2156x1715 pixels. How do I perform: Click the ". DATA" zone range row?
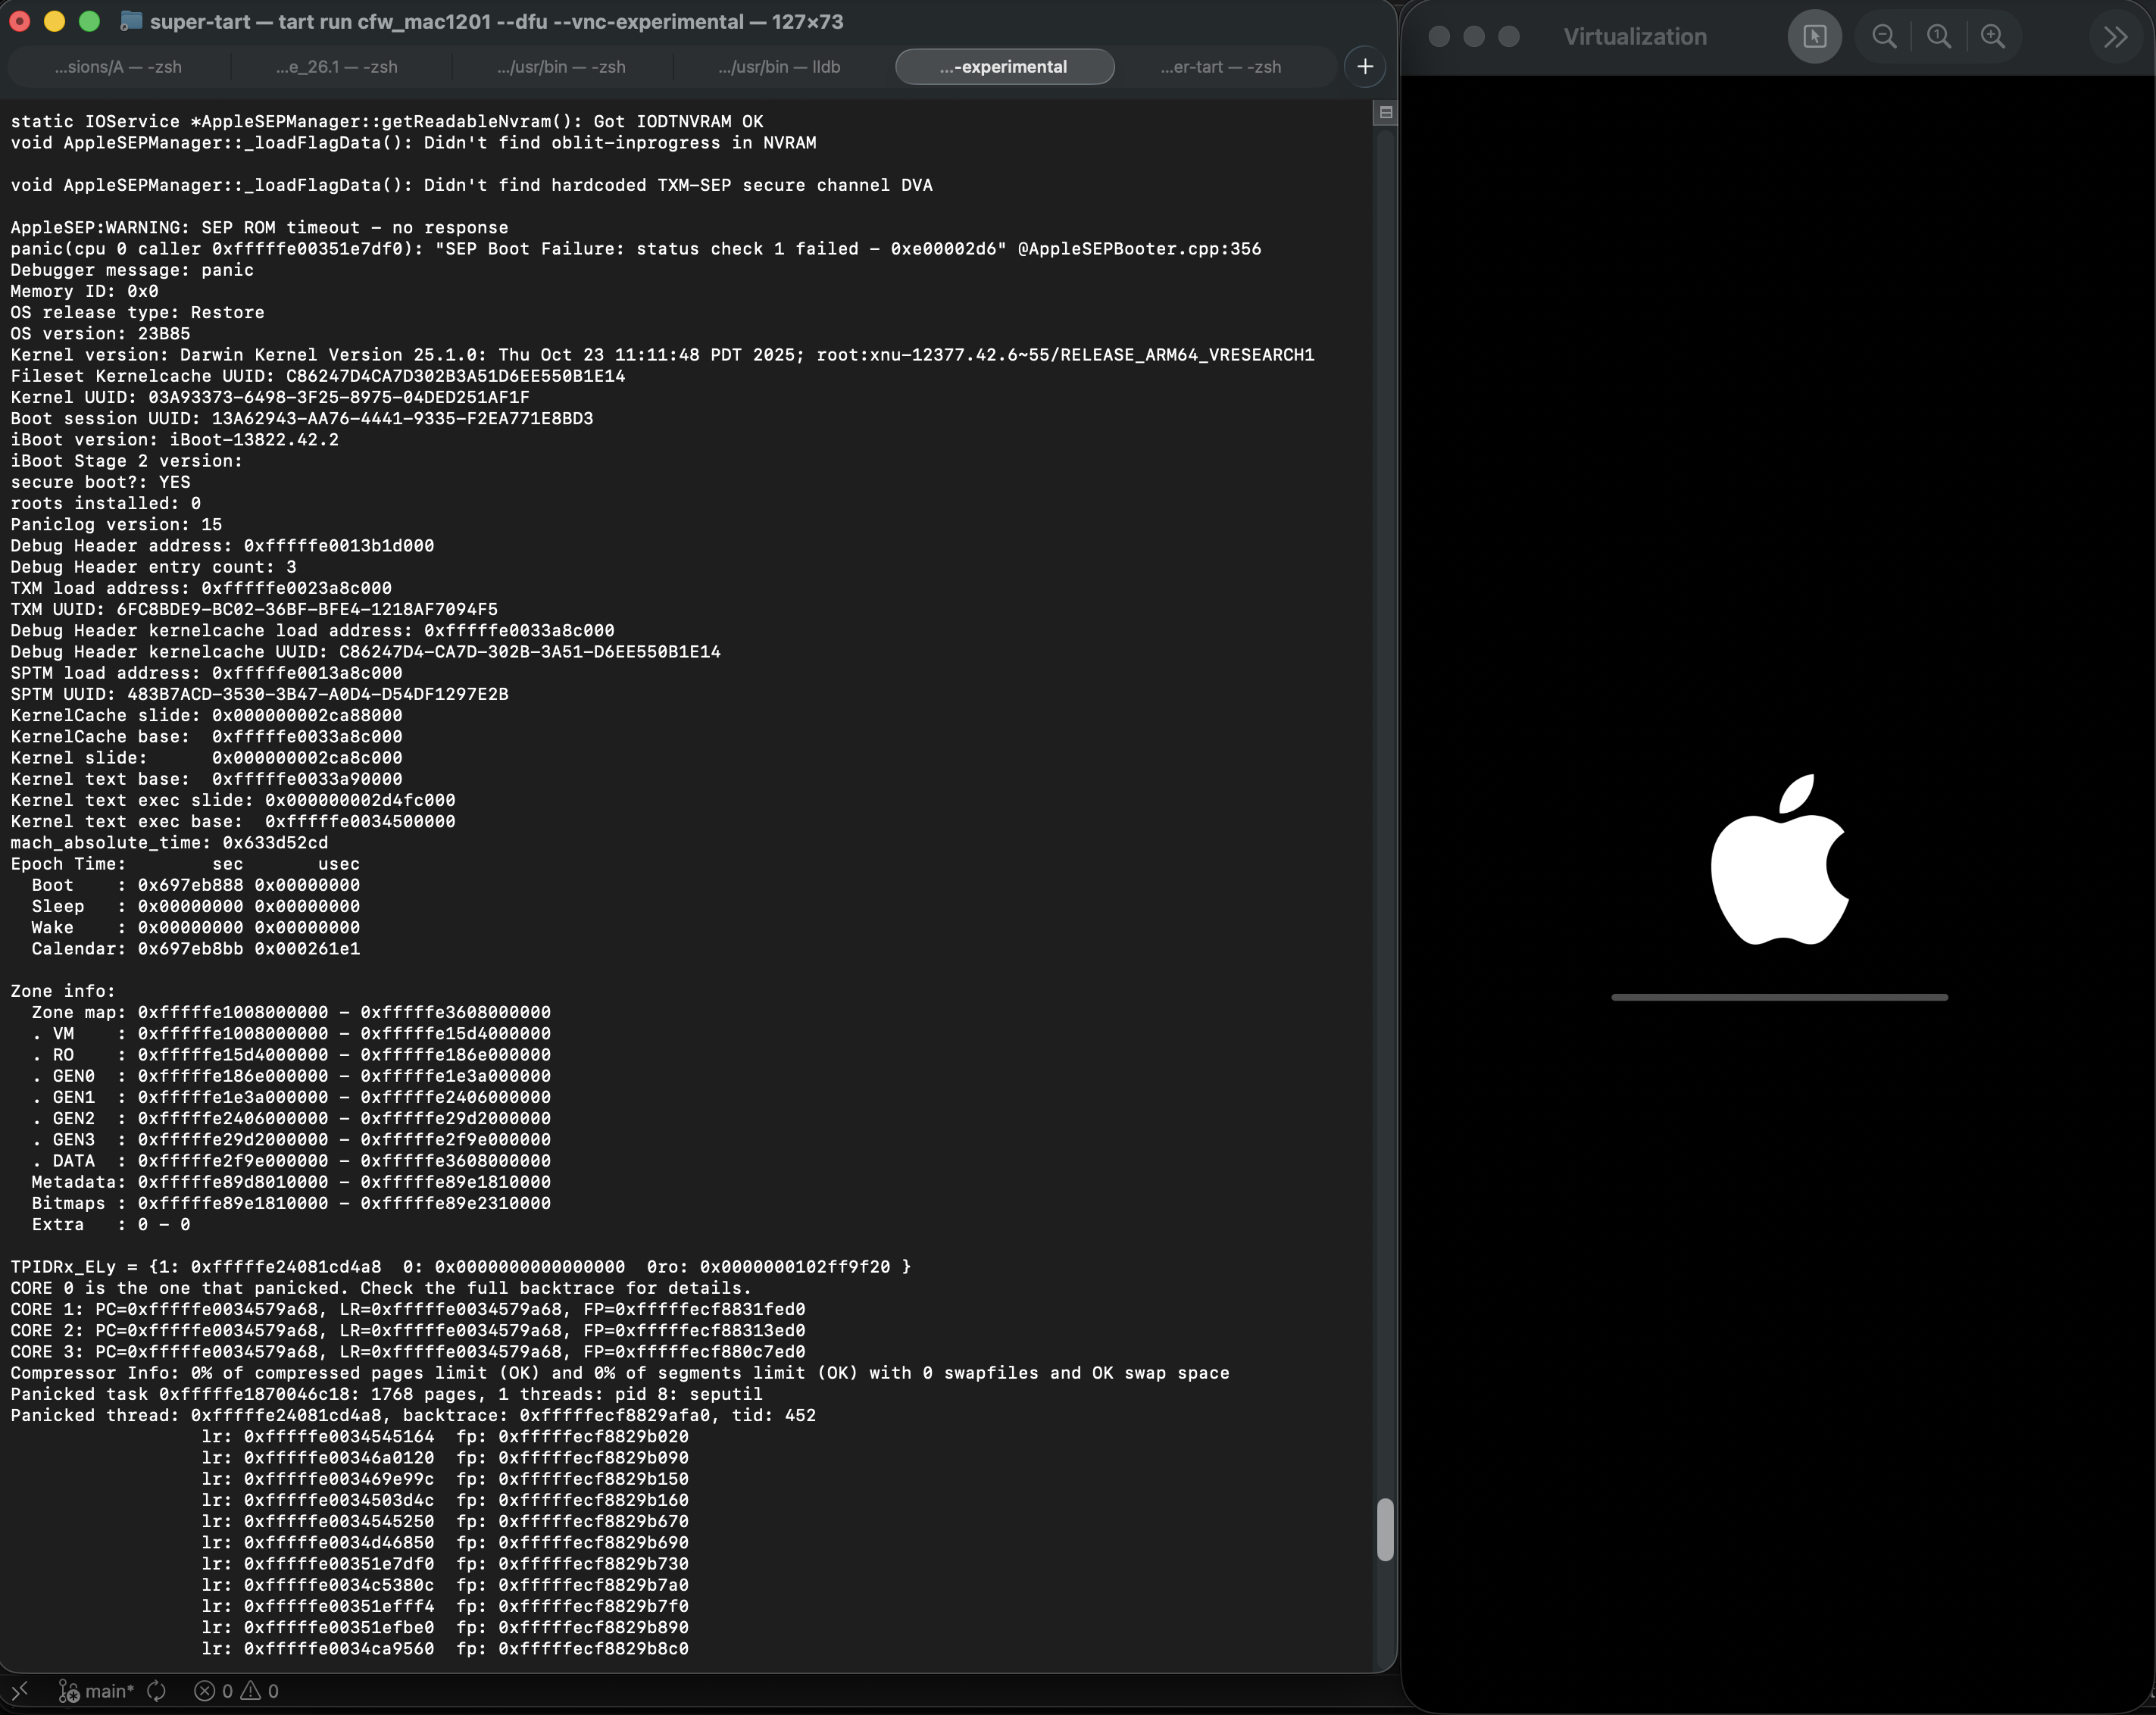pos(291,1161)
